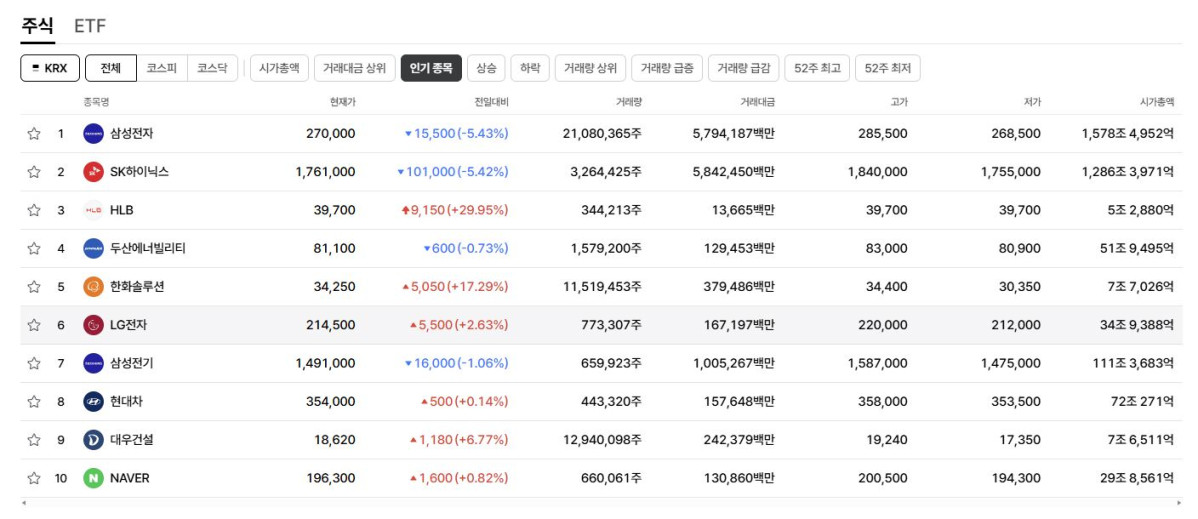Image resolution: width=1198 pixels, height=519 pixels.
Task: Click HLB's change value +29.95%
Action: [x=455, y=210]
